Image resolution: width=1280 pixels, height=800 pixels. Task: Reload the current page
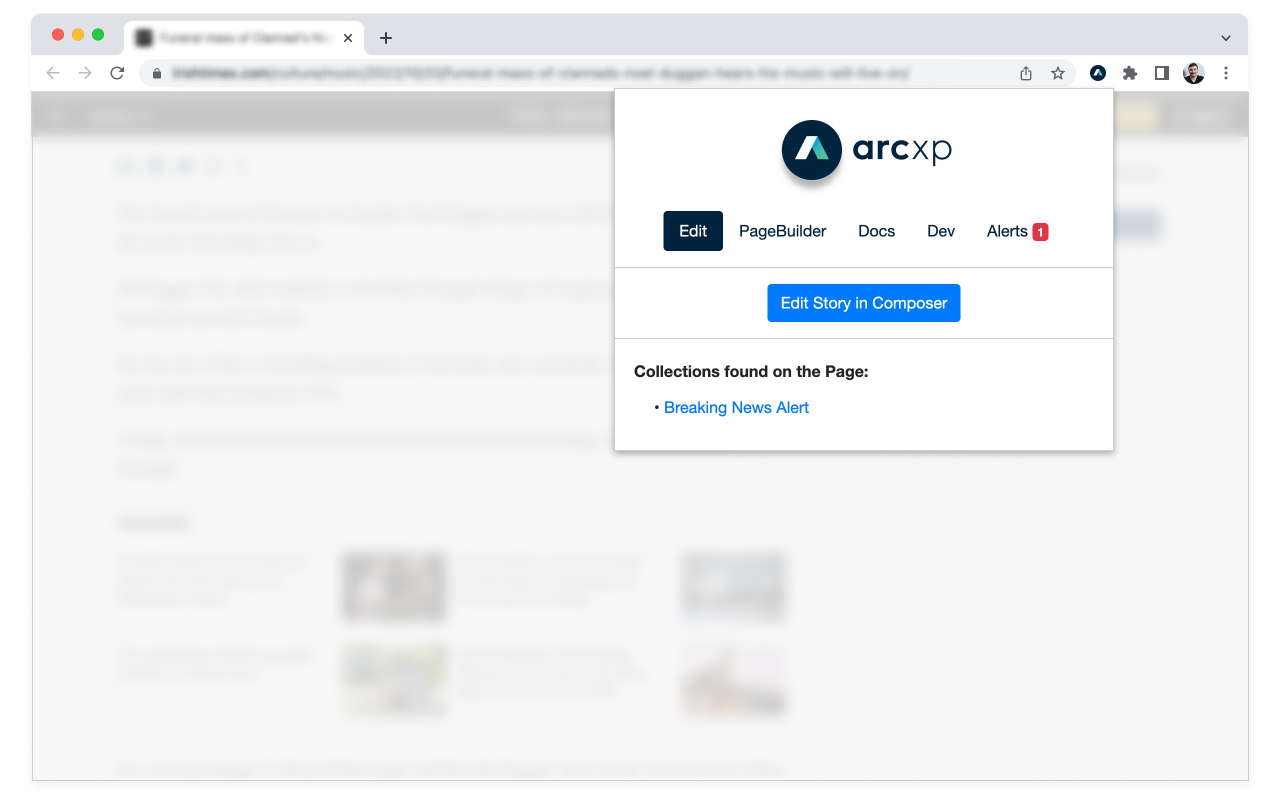[x=117, y=72]
